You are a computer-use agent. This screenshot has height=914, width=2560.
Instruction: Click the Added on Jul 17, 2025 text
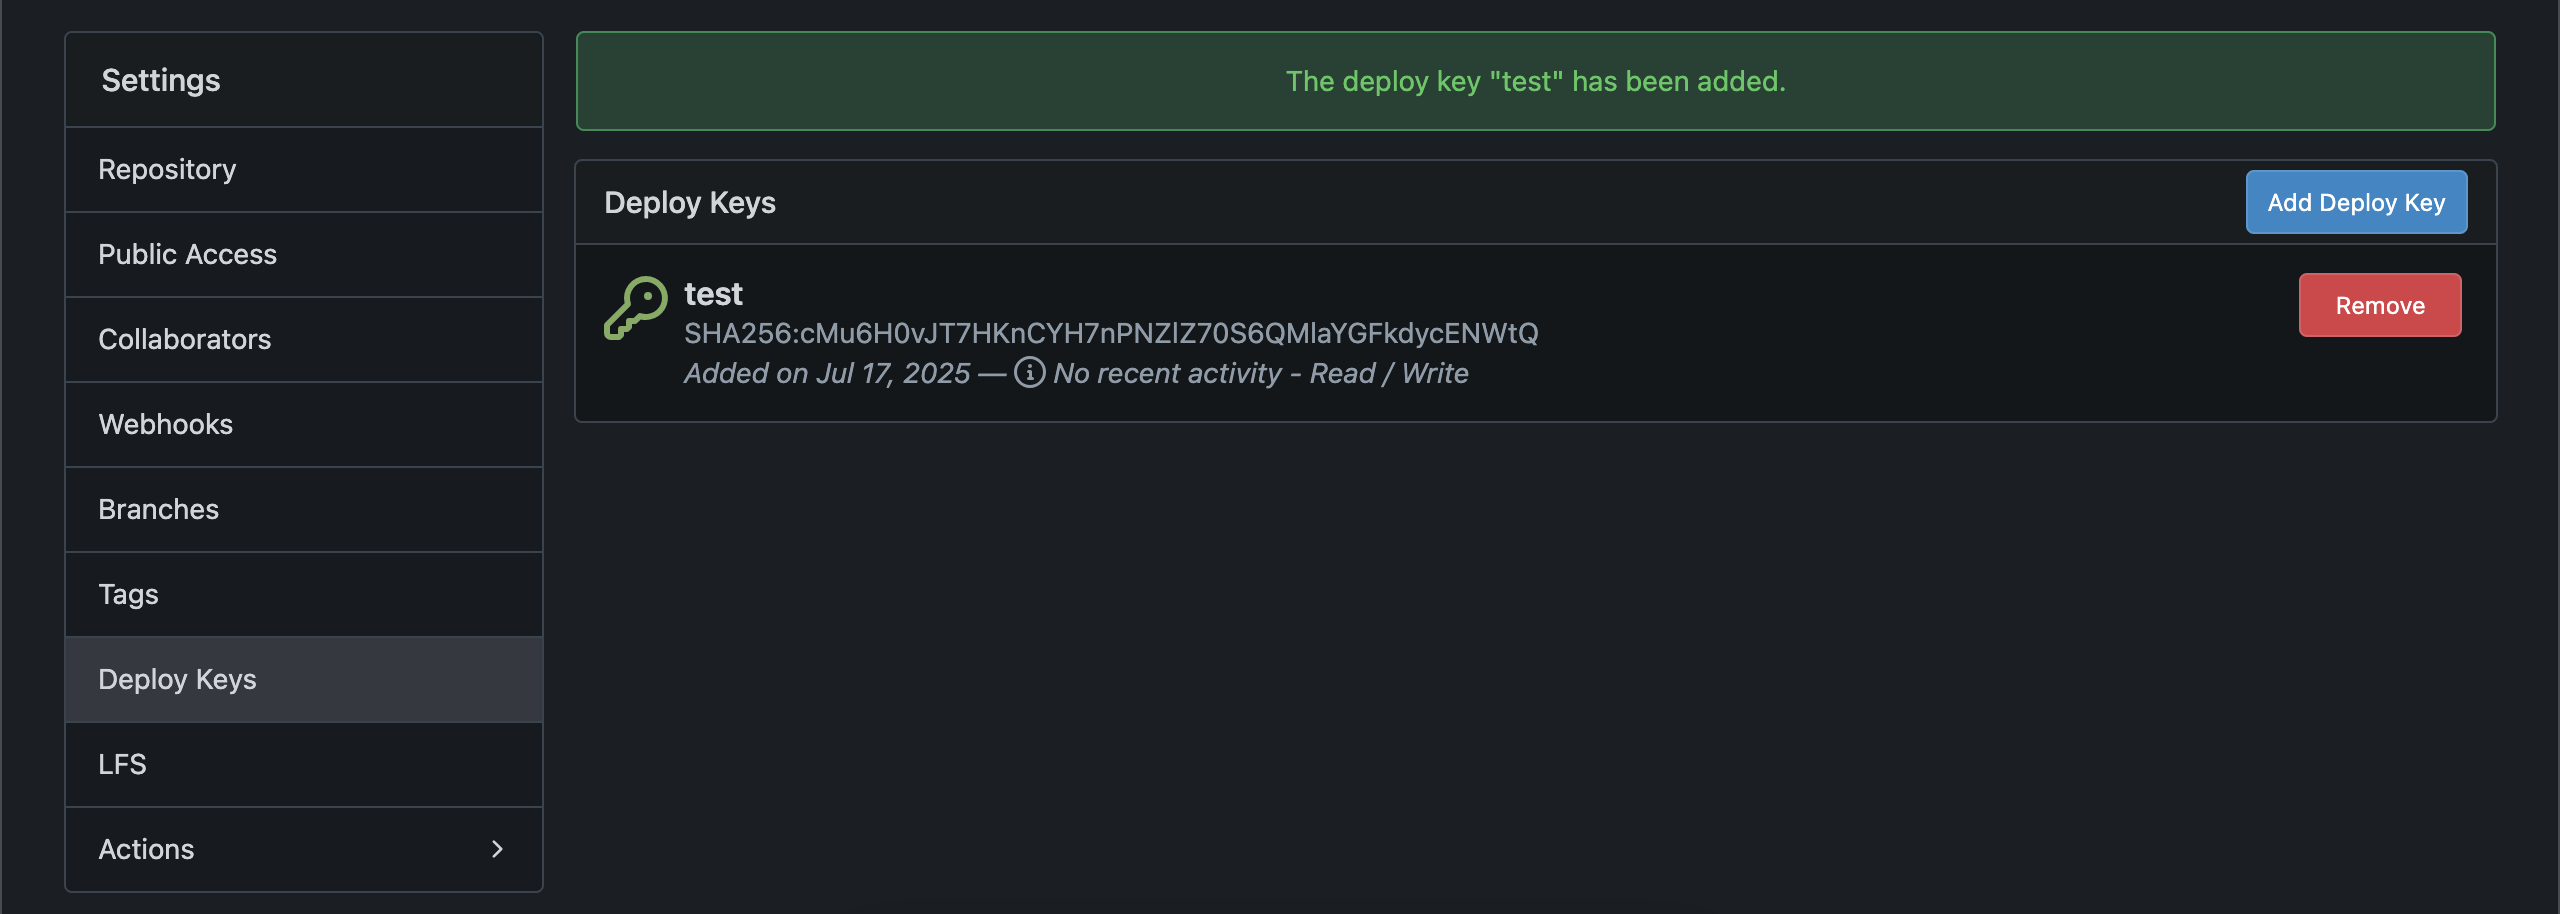pyautogui.click(x=826, y=373)
